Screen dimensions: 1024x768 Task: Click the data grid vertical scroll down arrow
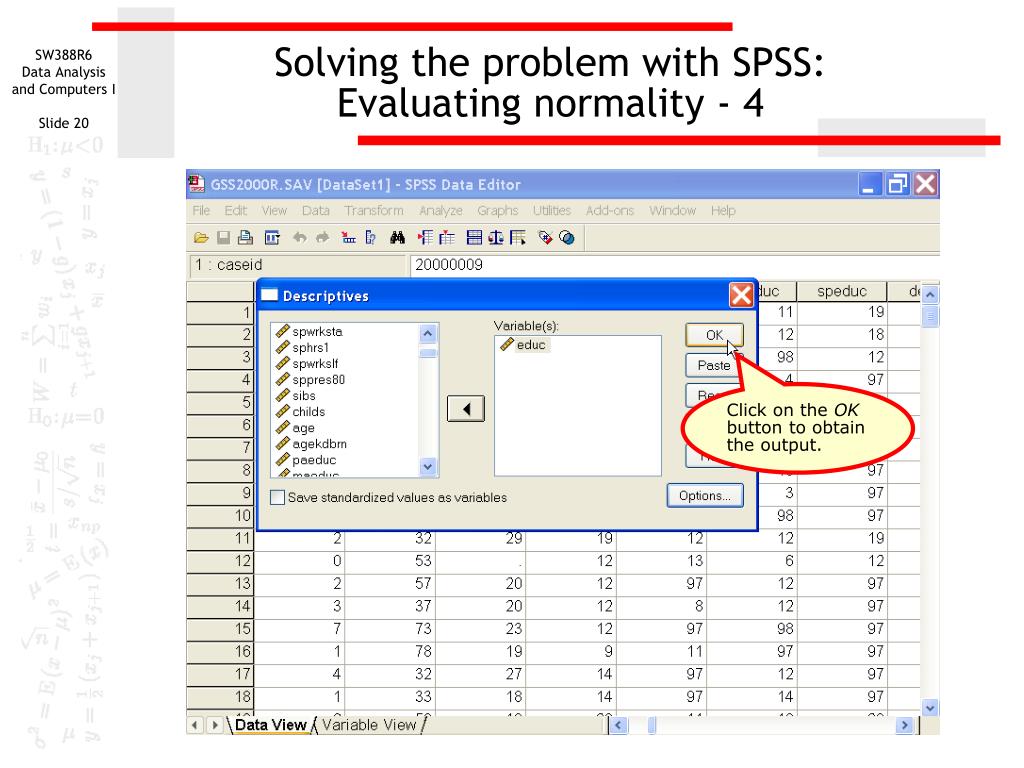(930, 707)
